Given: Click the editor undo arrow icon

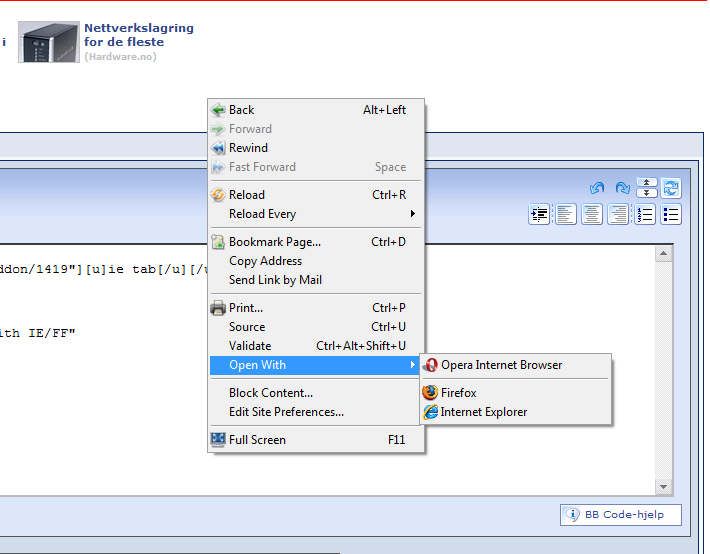Looking at the screenshot, I should (x=597, y=188).
